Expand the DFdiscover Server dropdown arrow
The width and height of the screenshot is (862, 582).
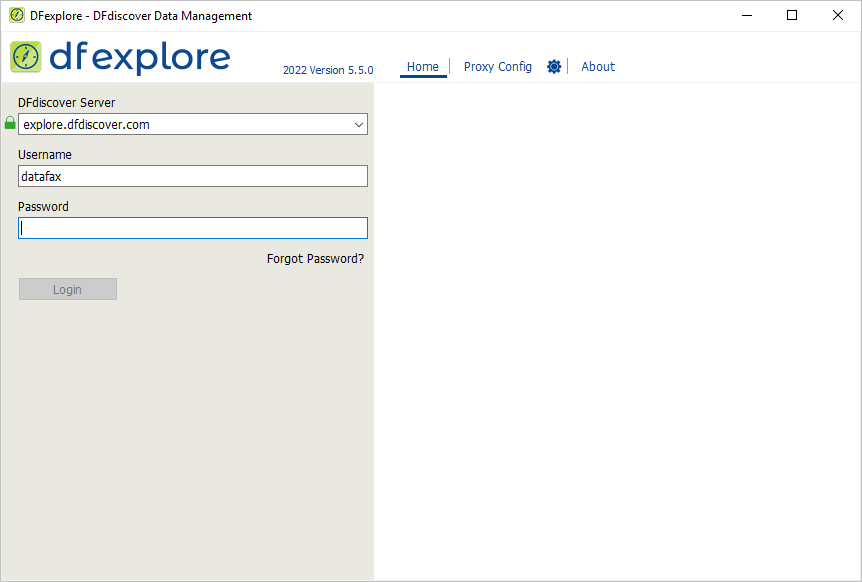coord(359,125)
